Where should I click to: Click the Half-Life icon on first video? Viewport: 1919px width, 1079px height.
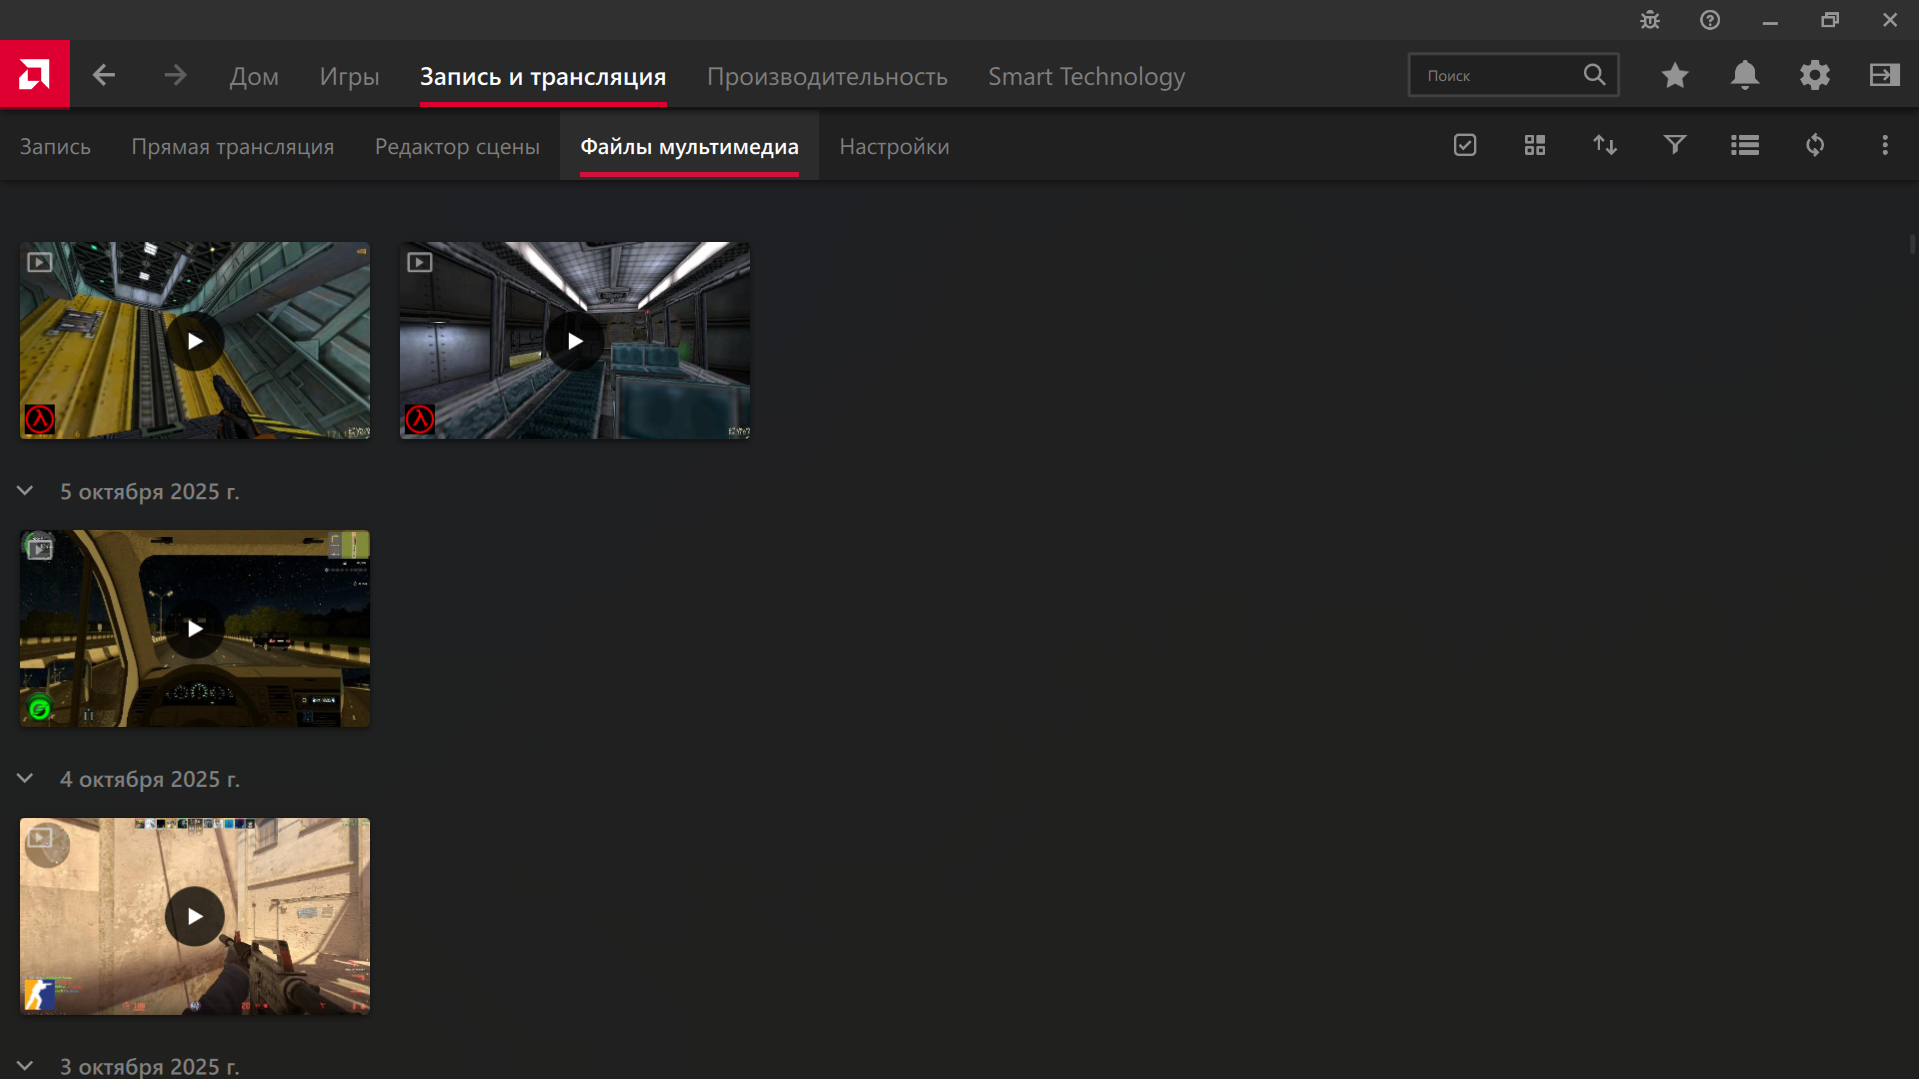point(40,419)
